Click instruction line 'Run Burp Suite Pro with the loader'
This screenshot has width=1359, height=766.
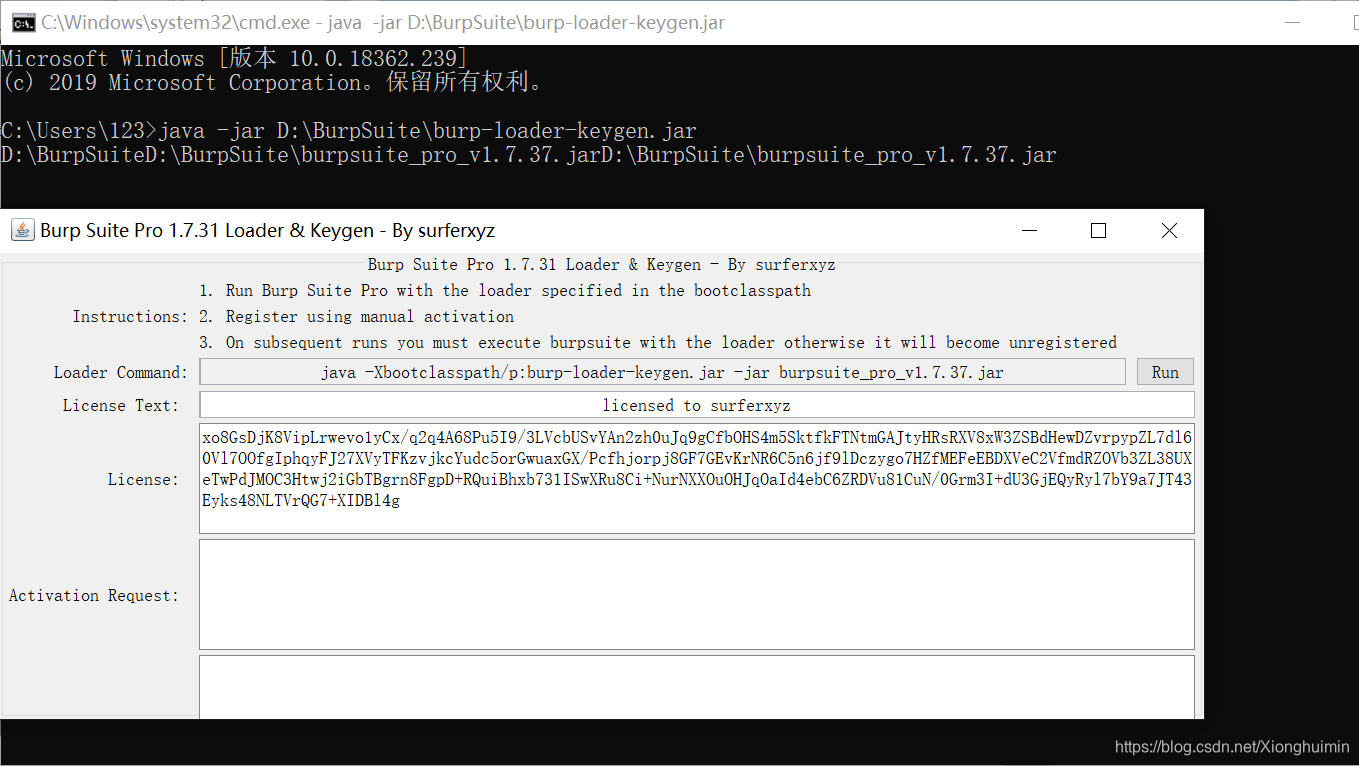505,290
